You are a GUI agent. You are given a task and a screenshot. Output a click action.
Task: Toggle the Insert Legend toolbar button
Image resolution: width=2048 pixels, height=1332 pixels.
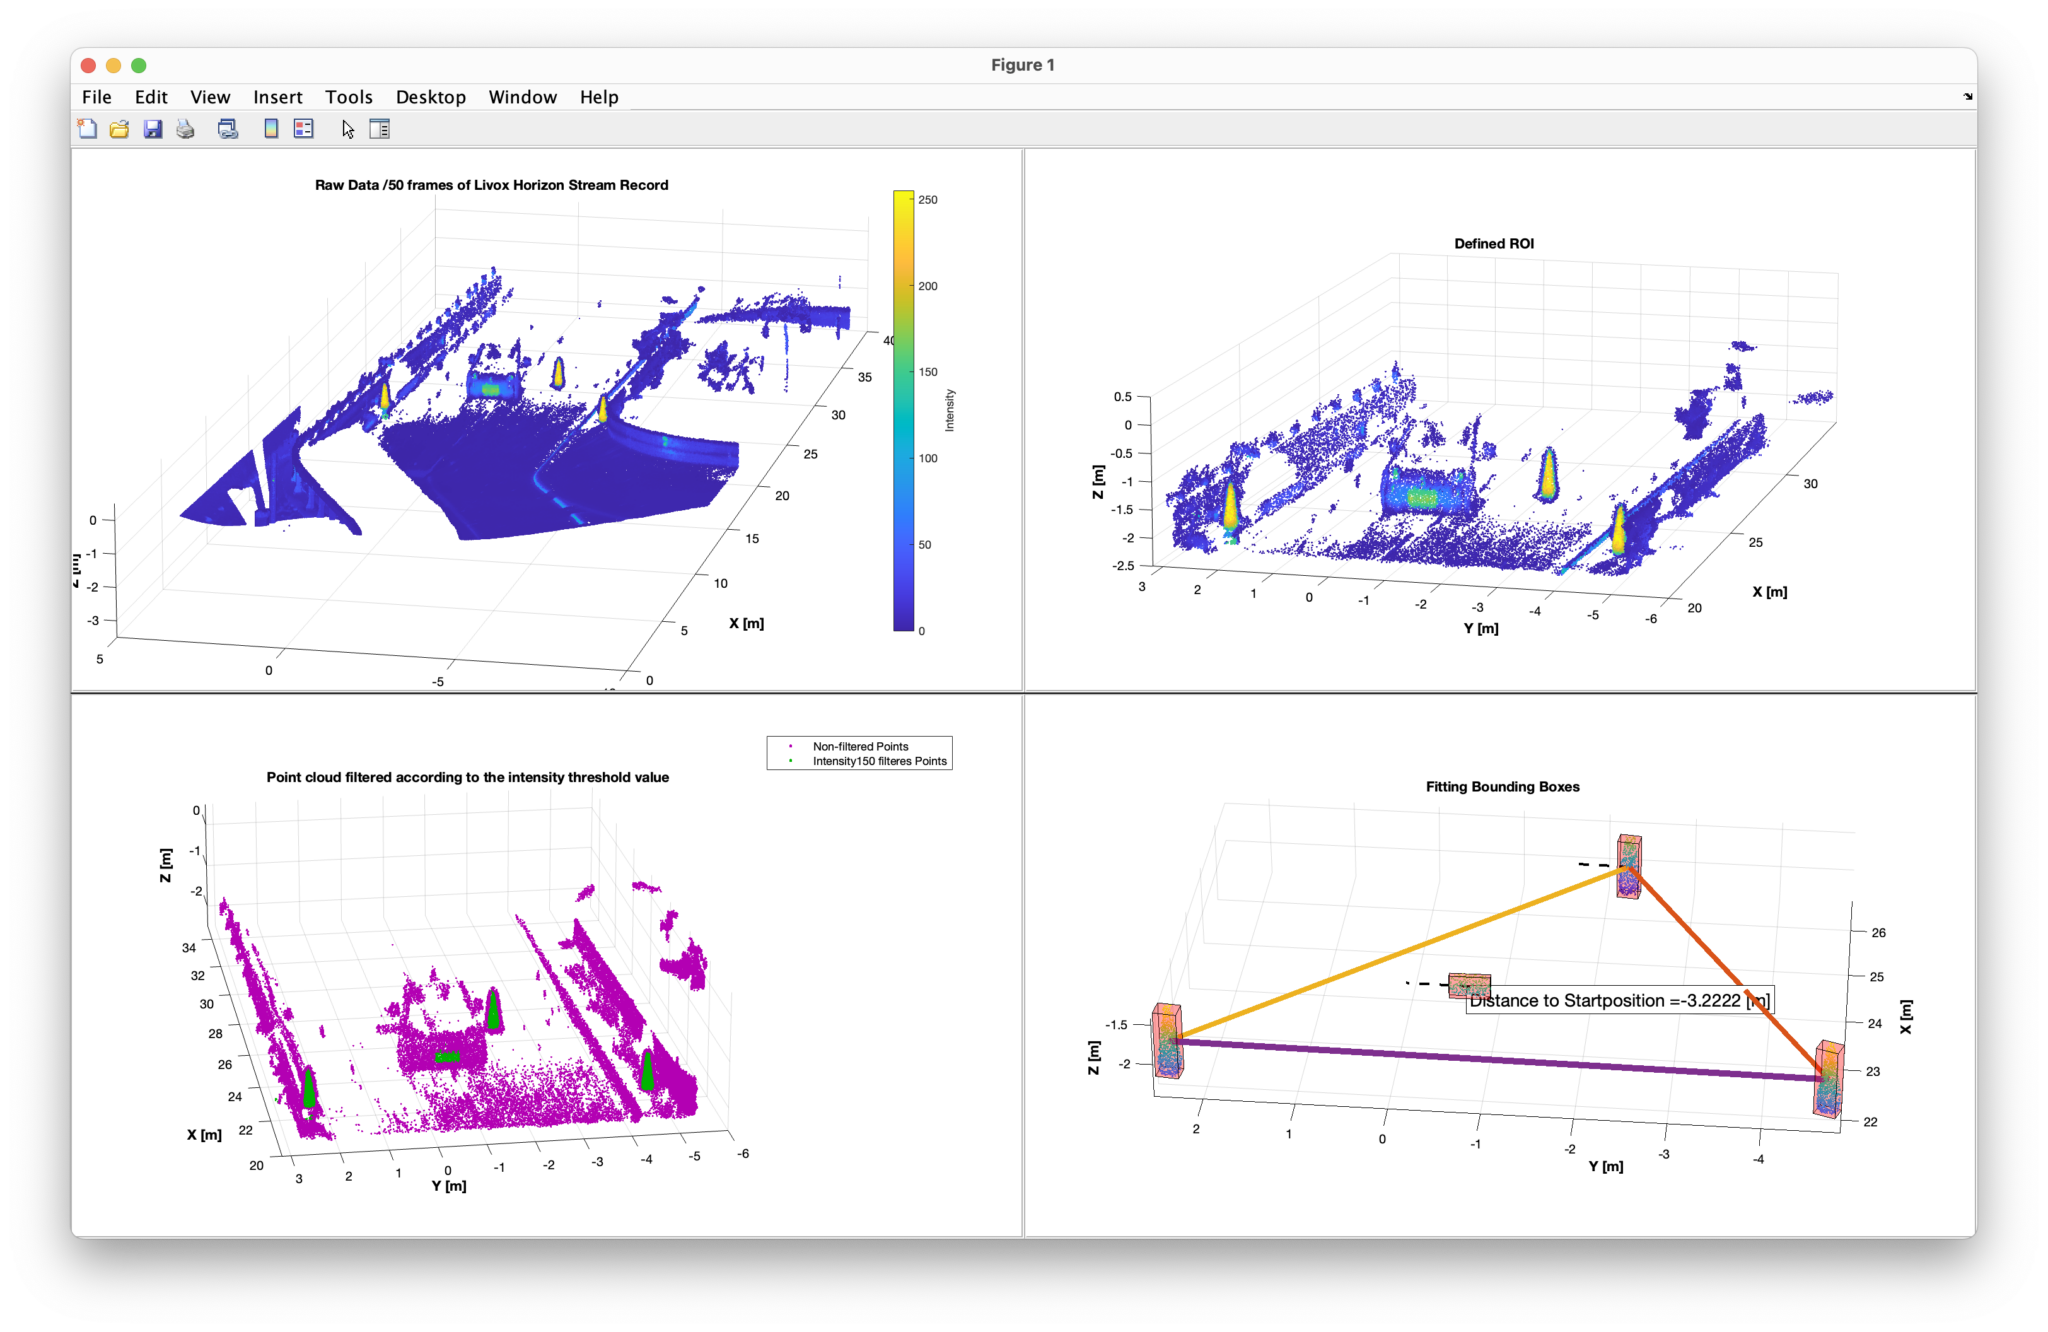tap(304, 129)
